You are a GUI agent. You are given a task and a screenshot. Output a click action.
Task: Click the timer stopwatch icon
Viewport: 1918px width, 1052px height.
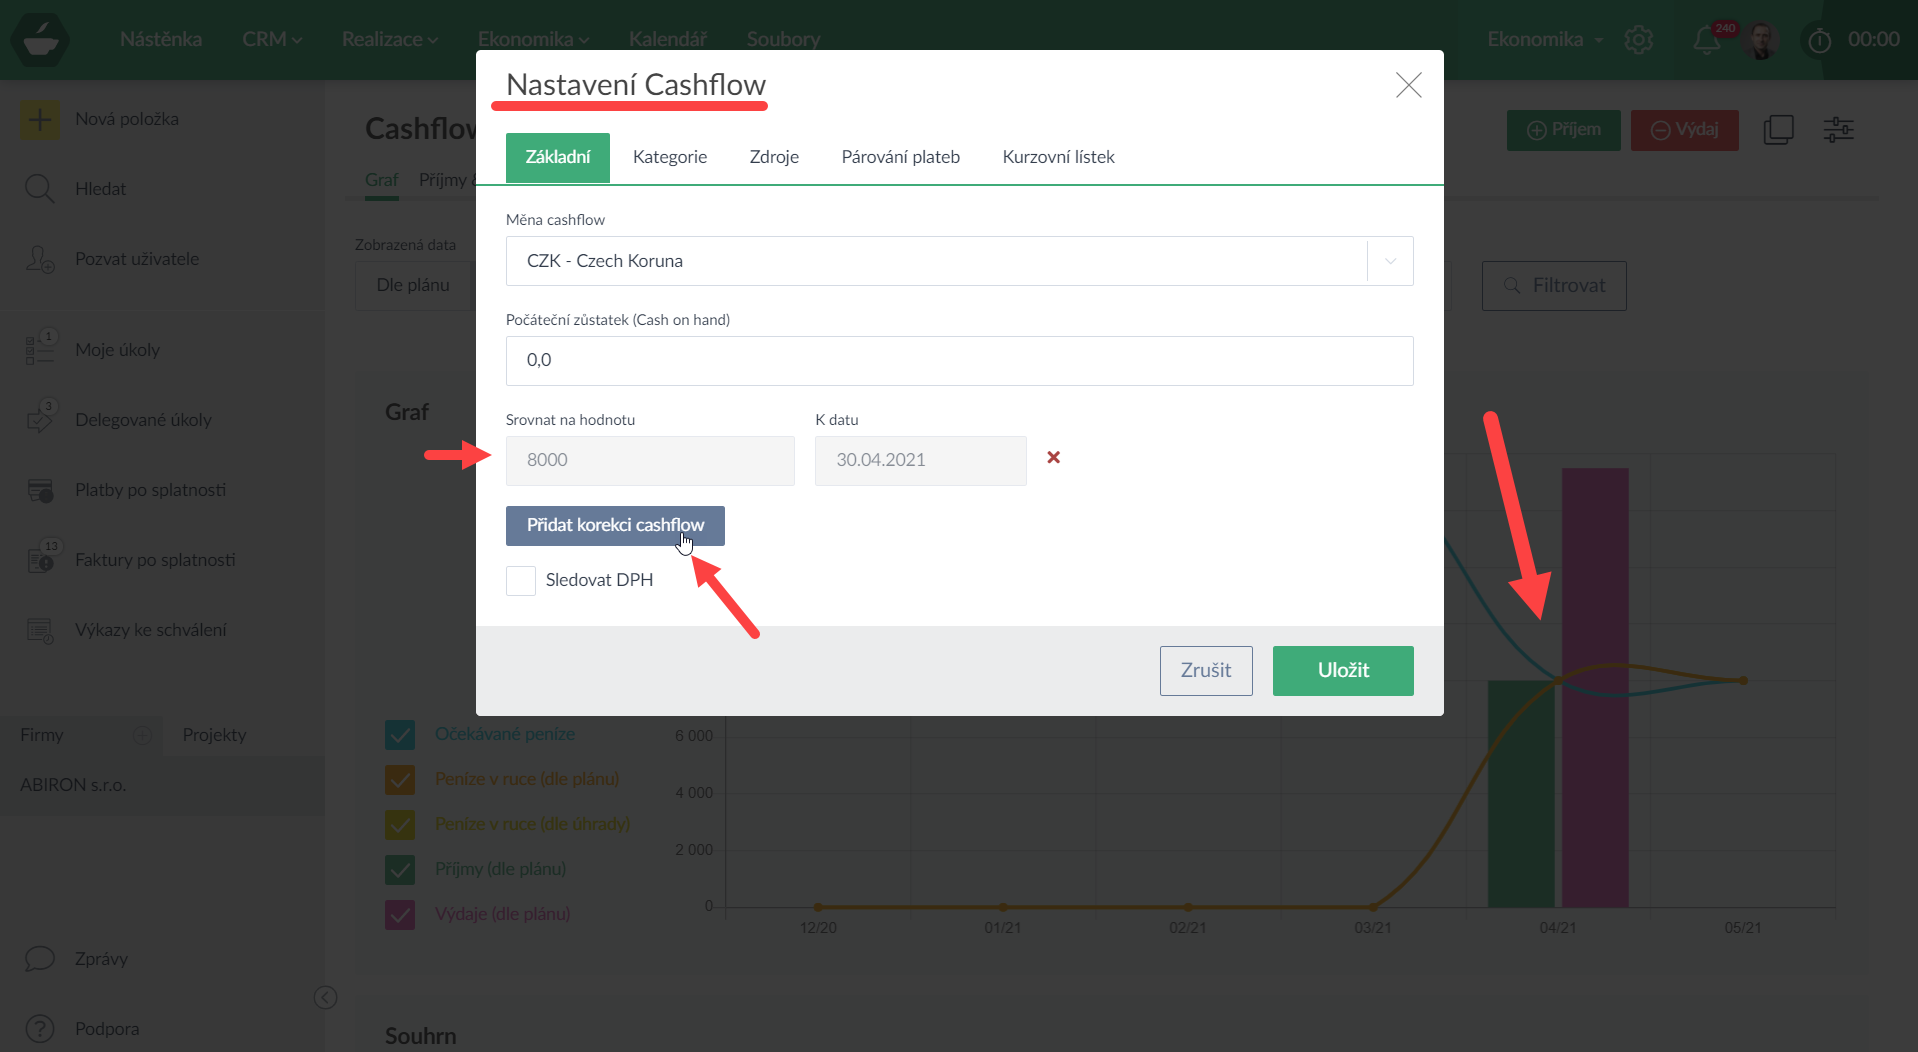(1819, 40)
